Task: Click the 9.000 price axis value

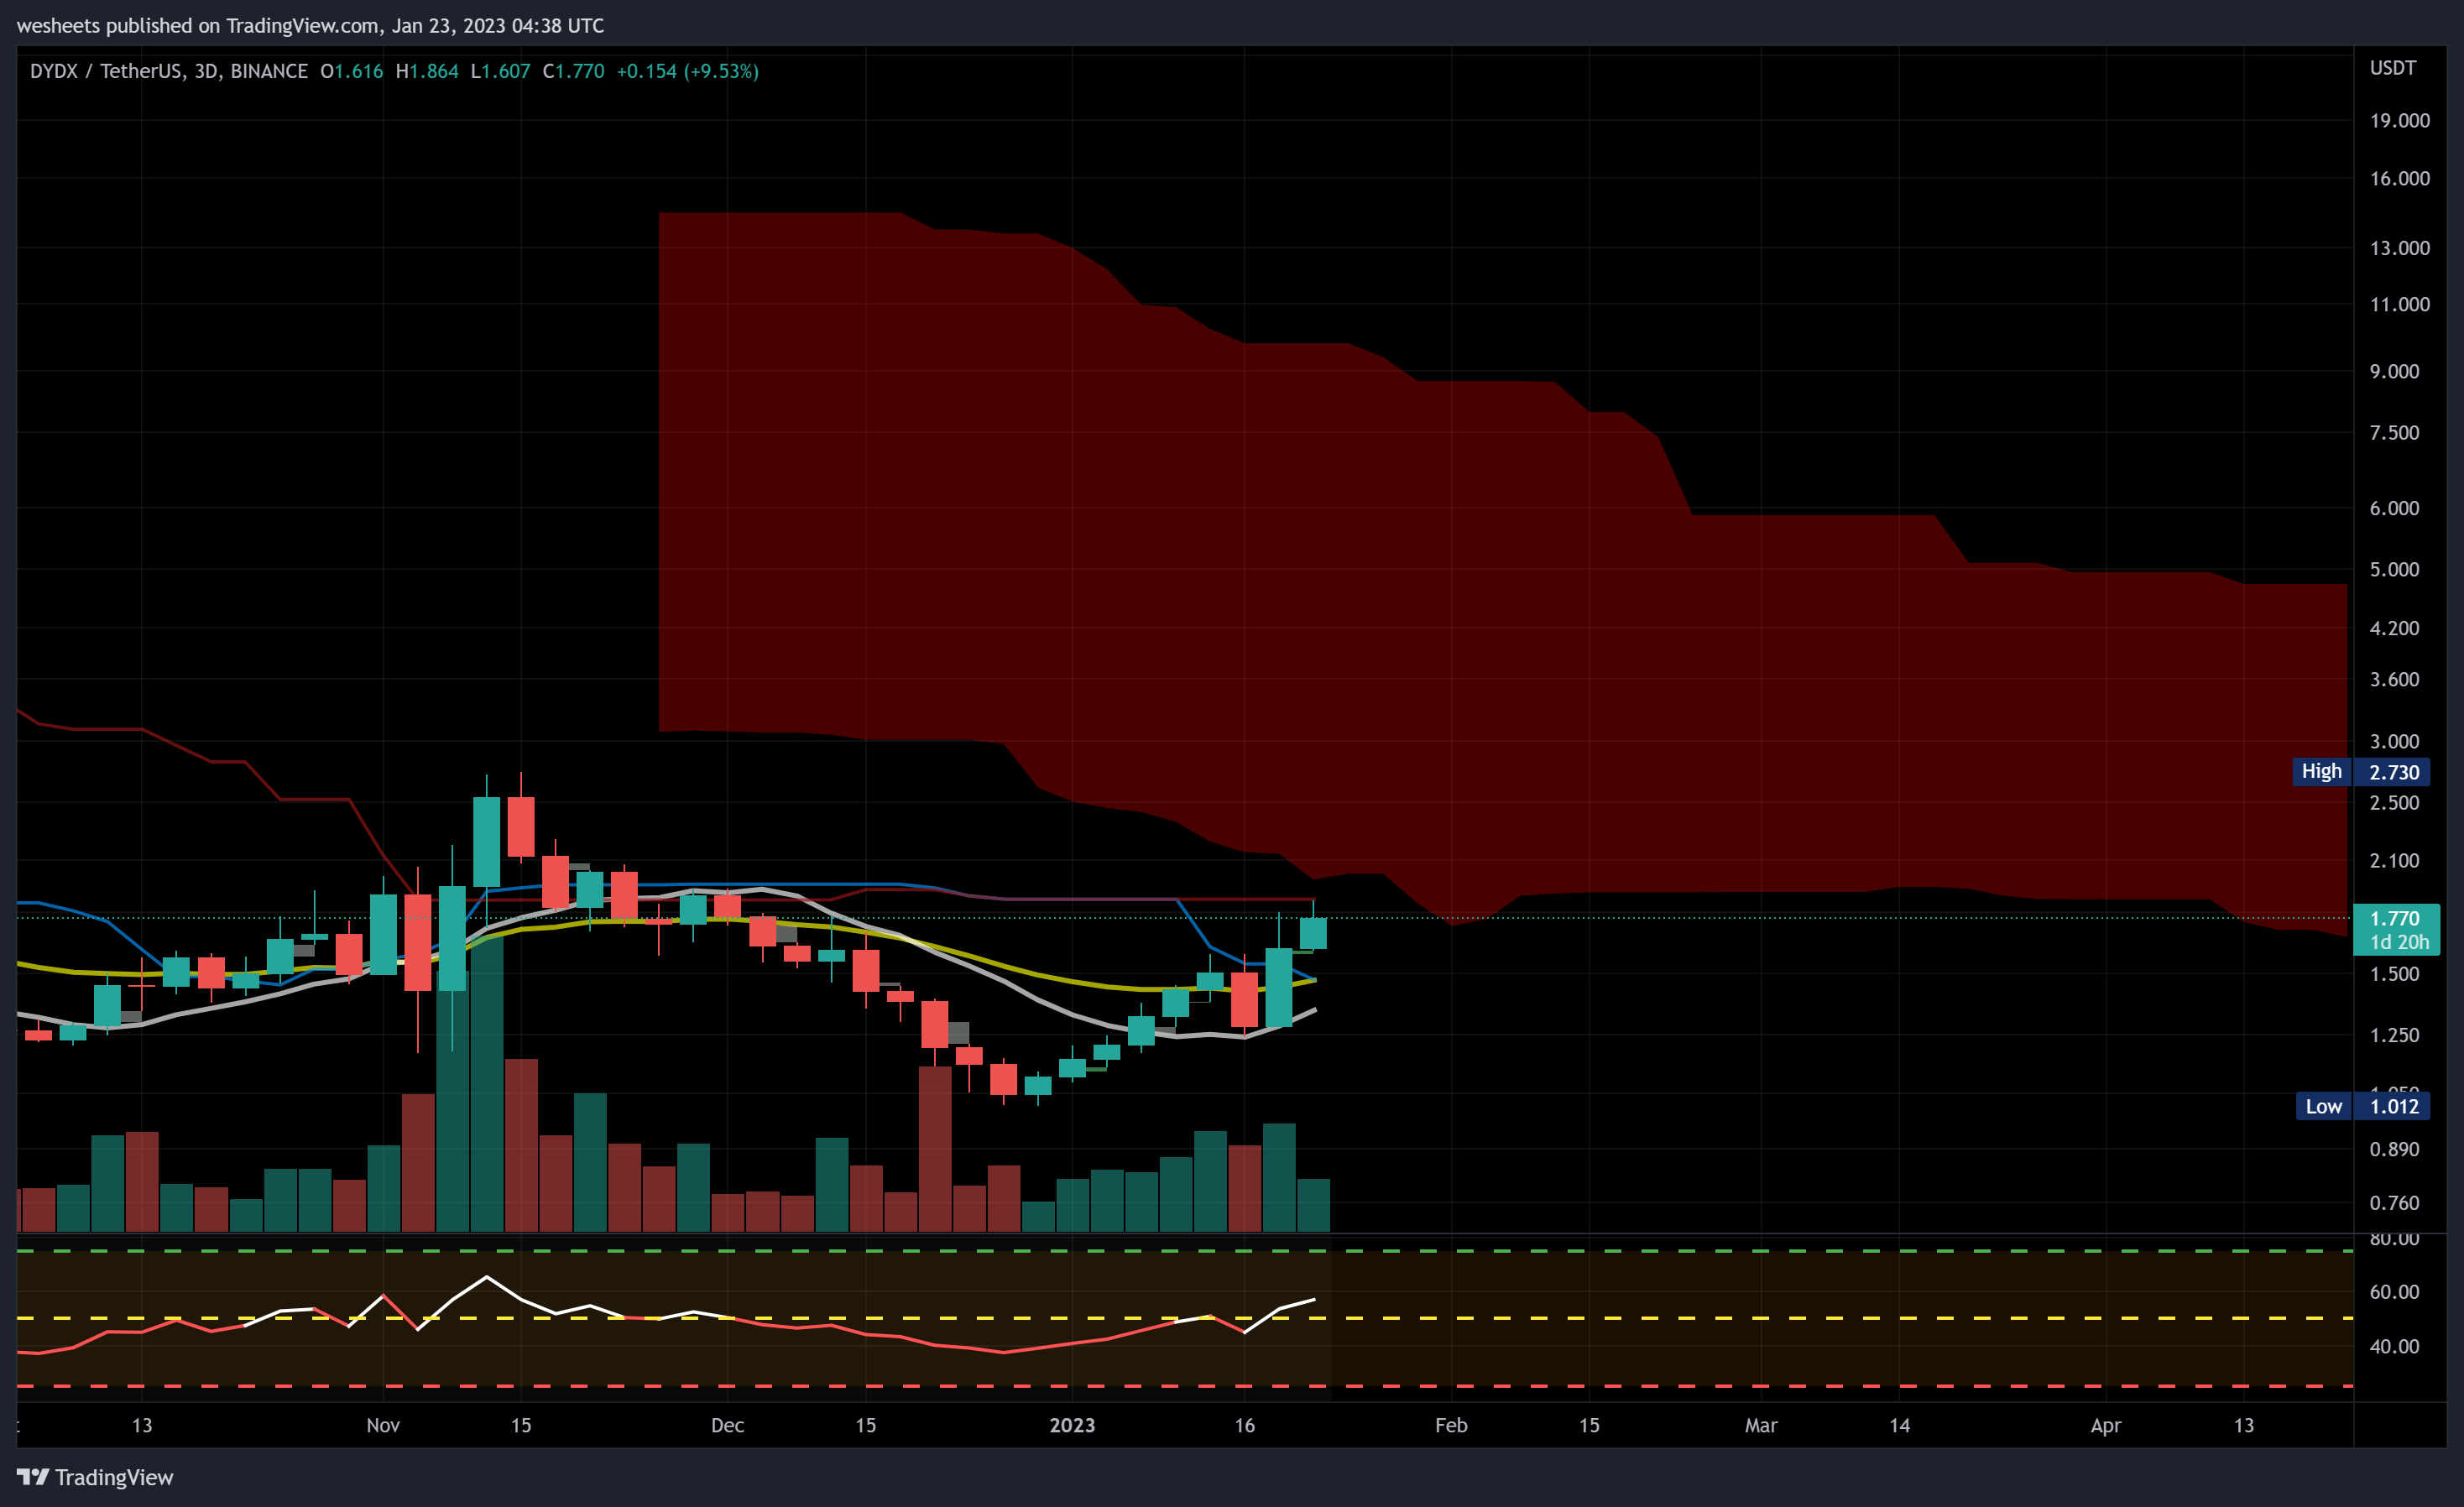Action: 2394,371
